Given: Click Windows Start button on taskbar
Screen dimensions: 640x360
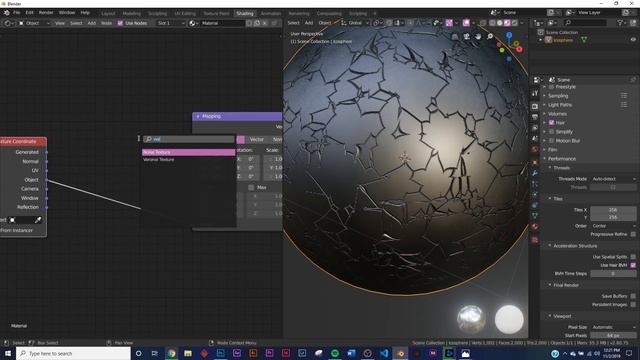Looking at the screenshot, I should click(x=8, y=353).
